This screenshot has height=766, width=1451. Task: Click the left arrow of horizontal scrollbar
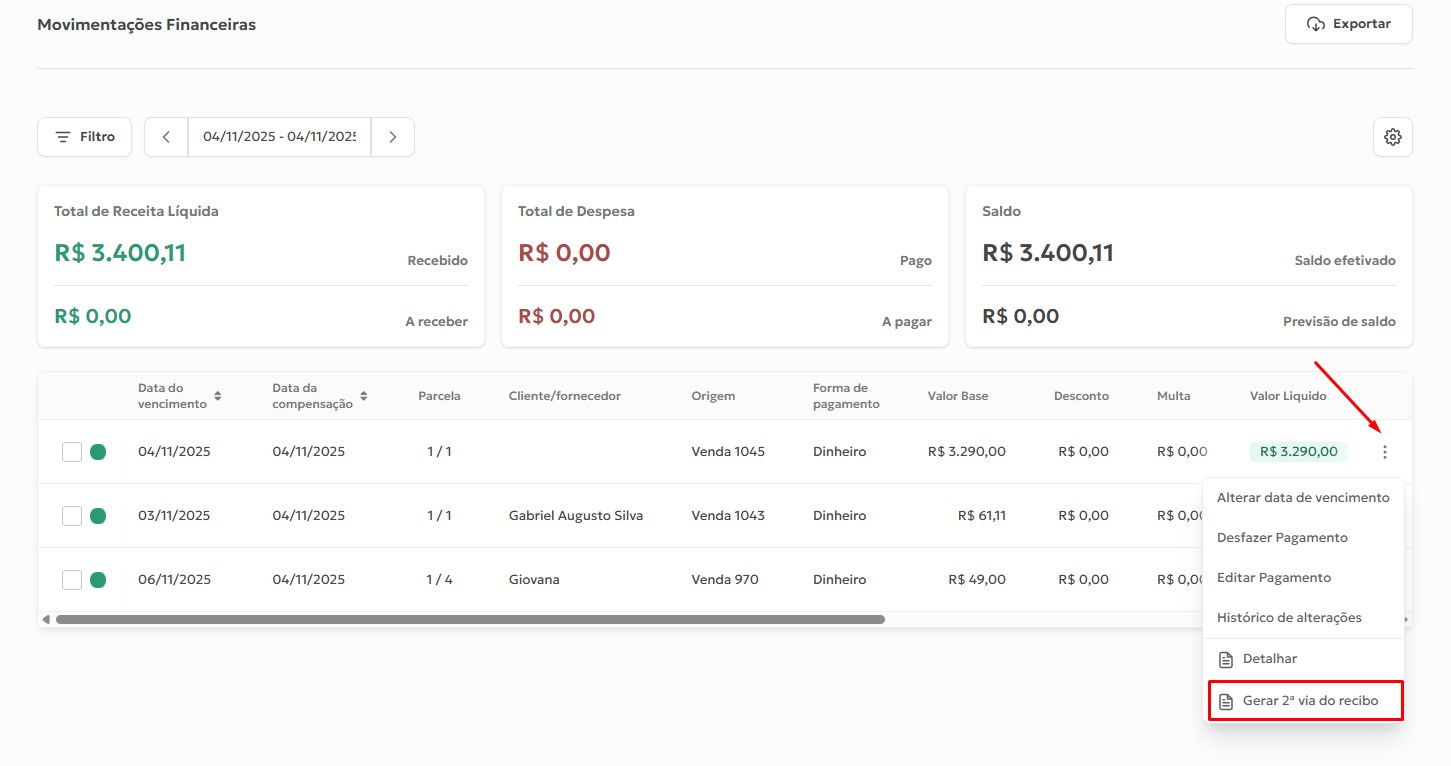point(45,620)
